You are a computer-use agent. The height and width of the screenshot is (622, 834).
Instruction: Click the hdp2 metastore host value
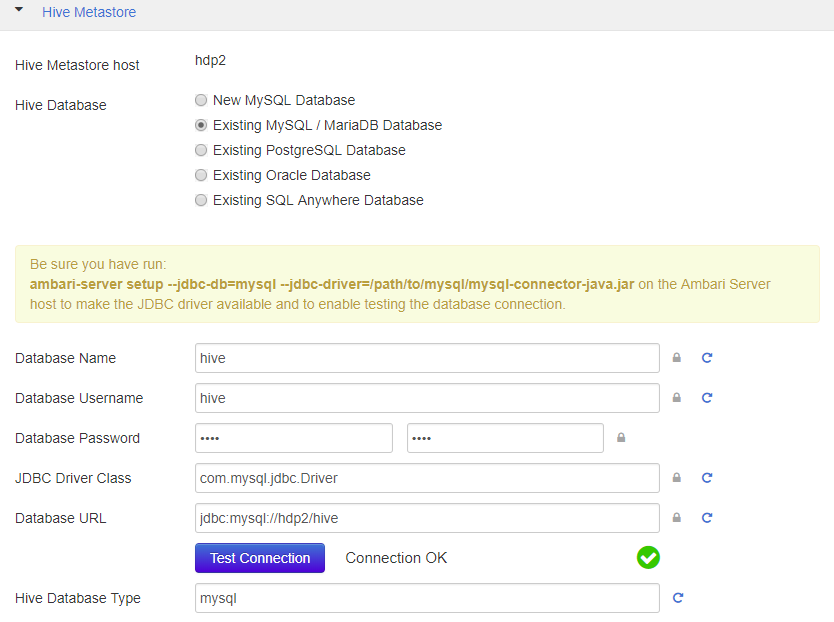tap(210, 60)
